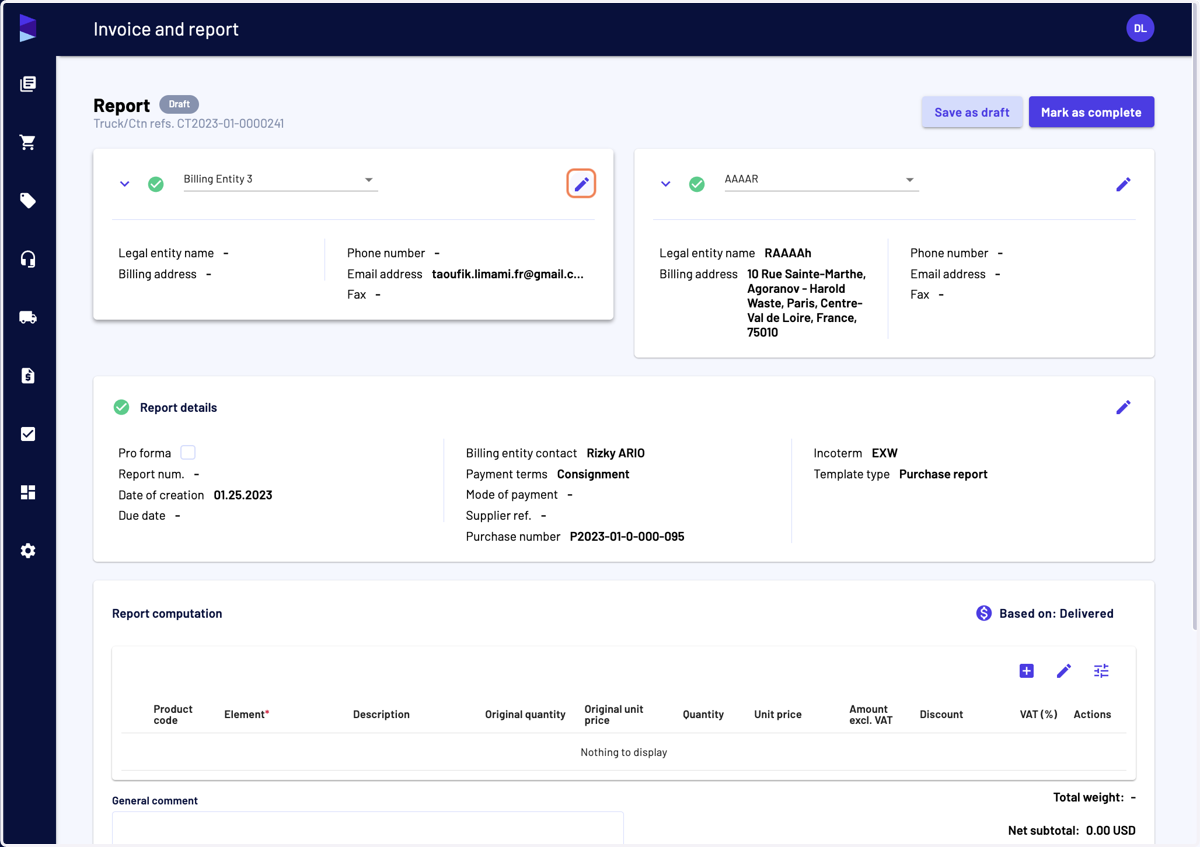
Task: Click the Element column header
Action: pyautogui.click(x=247, y=714)
